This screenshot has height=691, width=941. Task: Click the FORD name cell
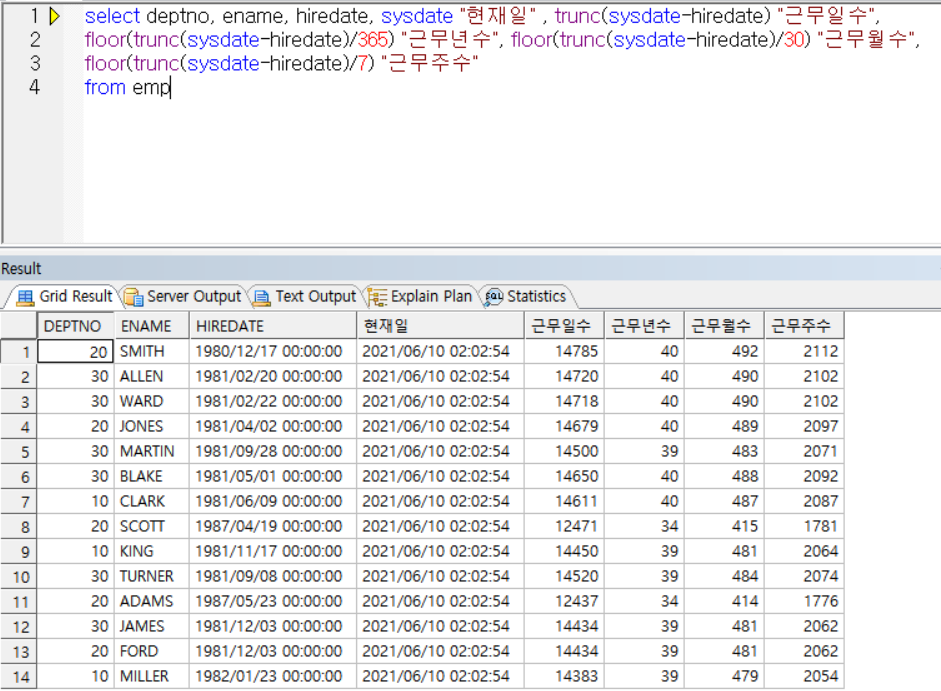(152, 651)
